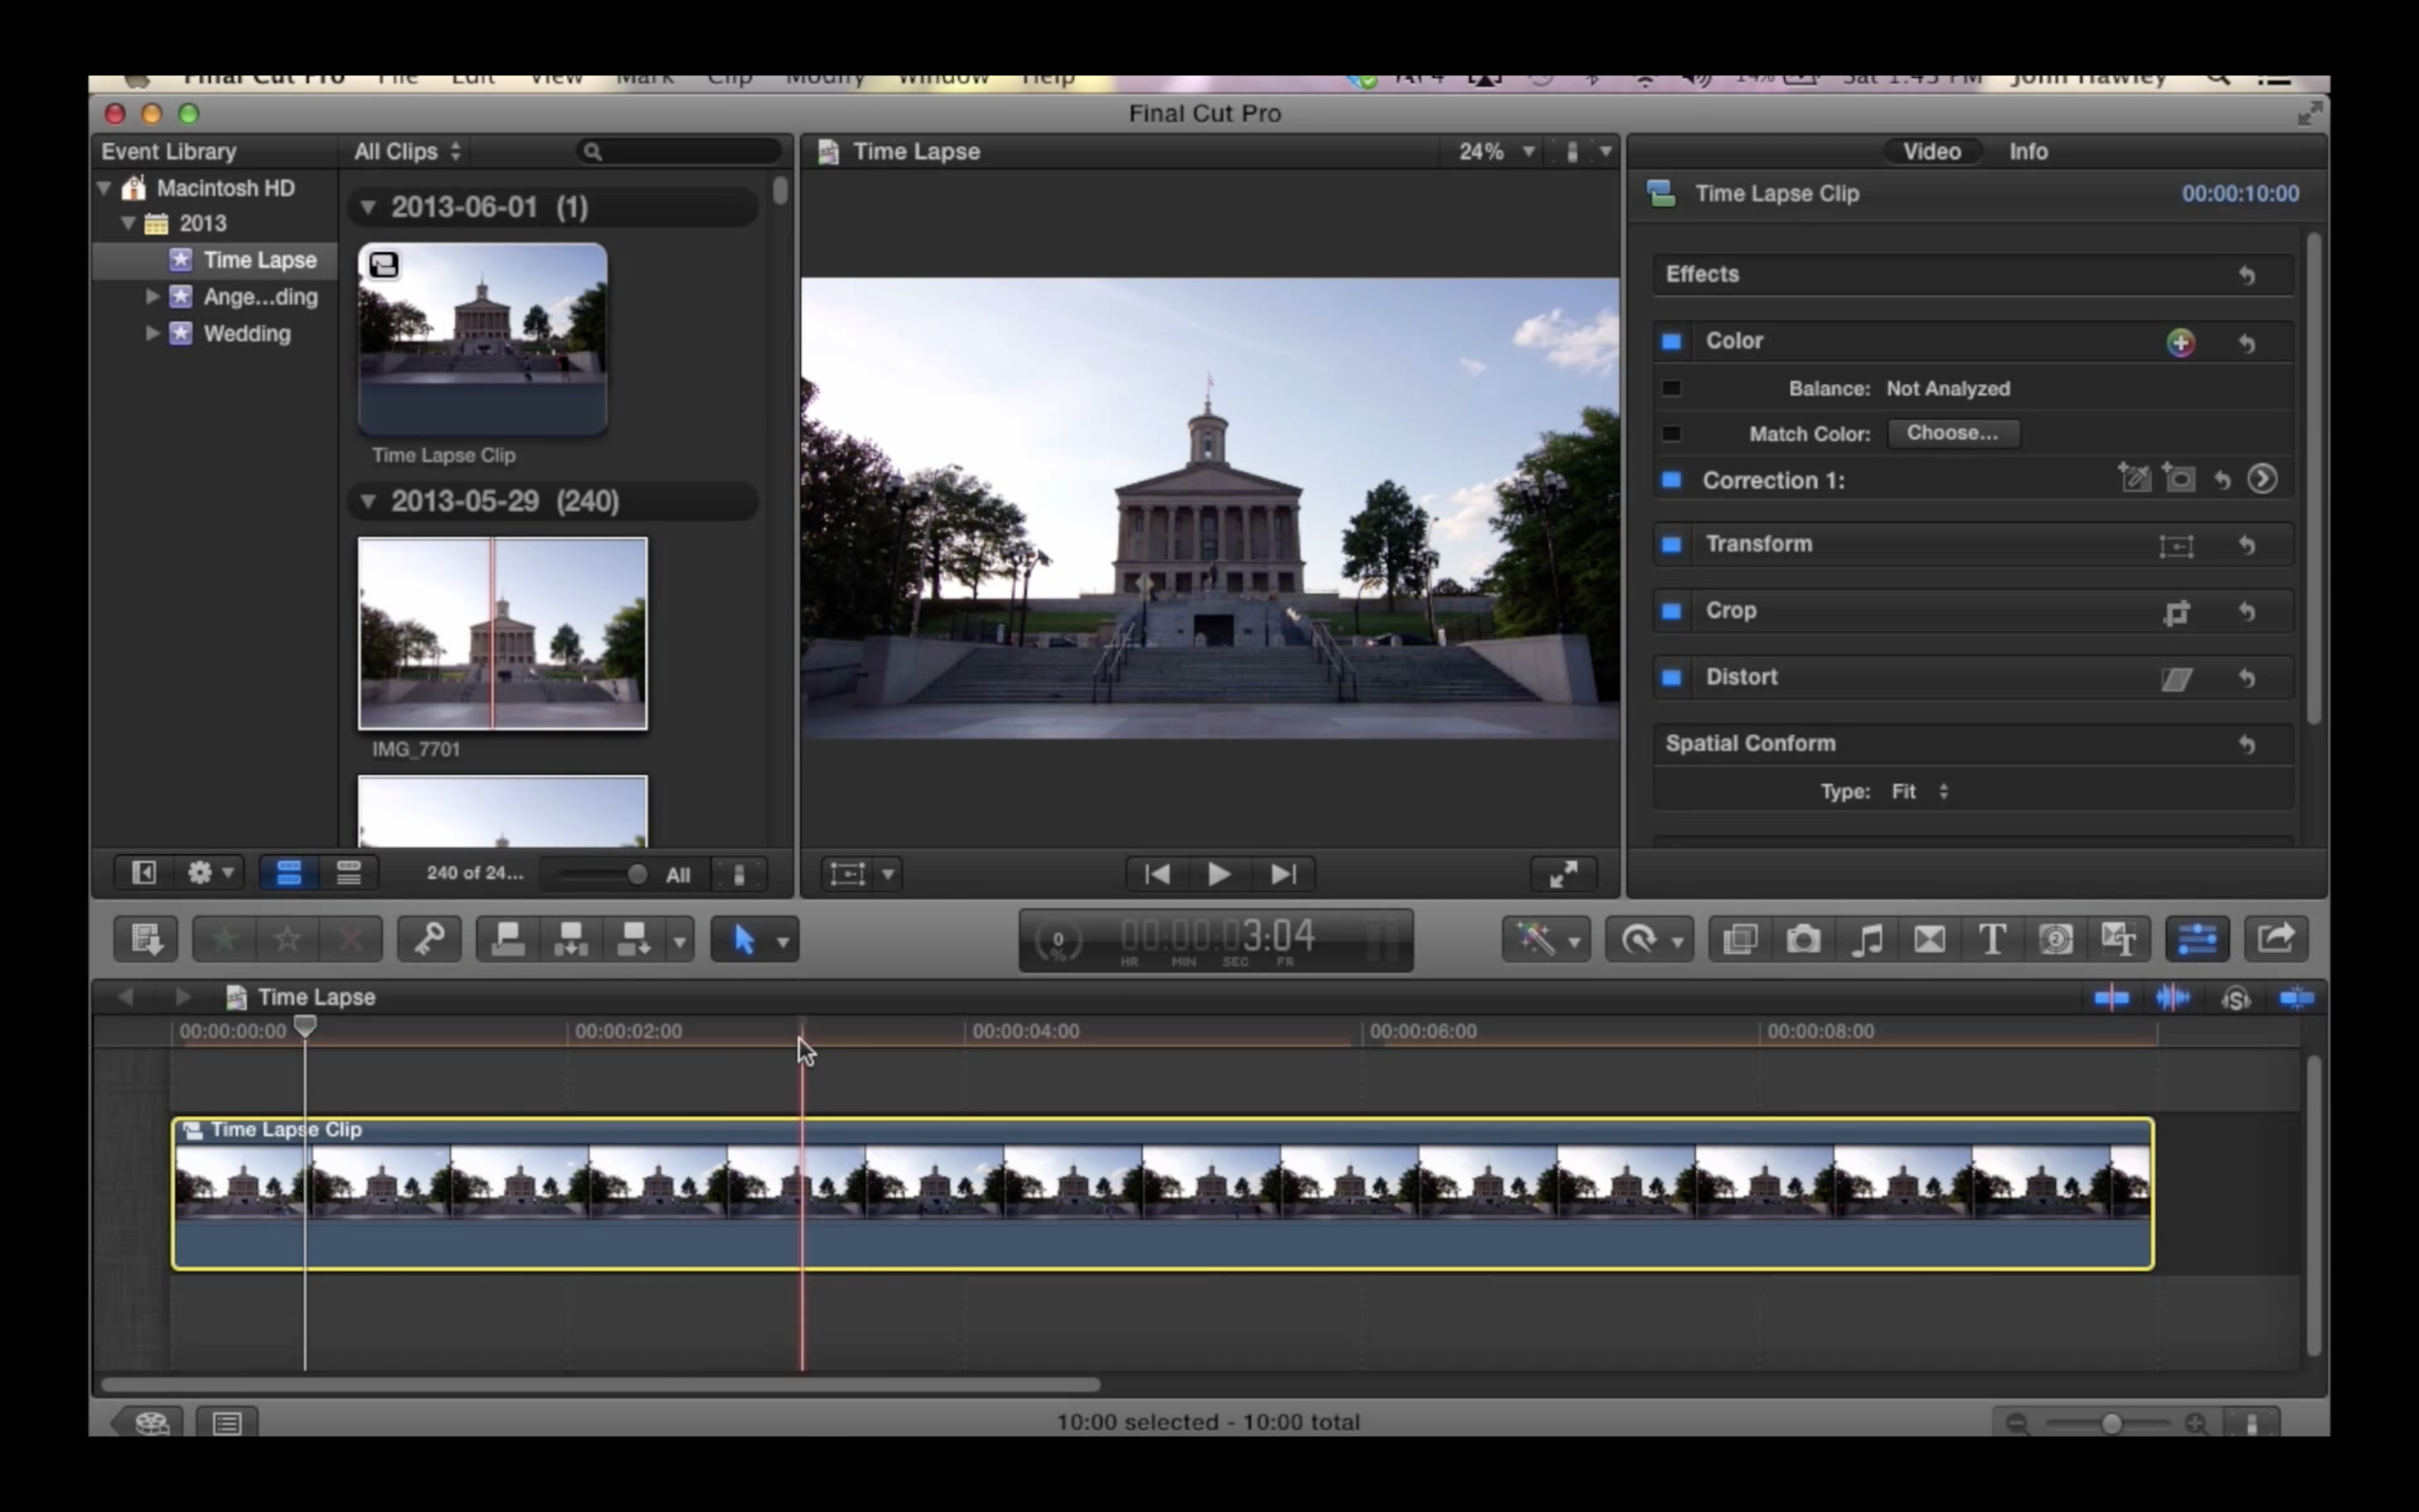Click the Share export icon

click(2276, 939)
